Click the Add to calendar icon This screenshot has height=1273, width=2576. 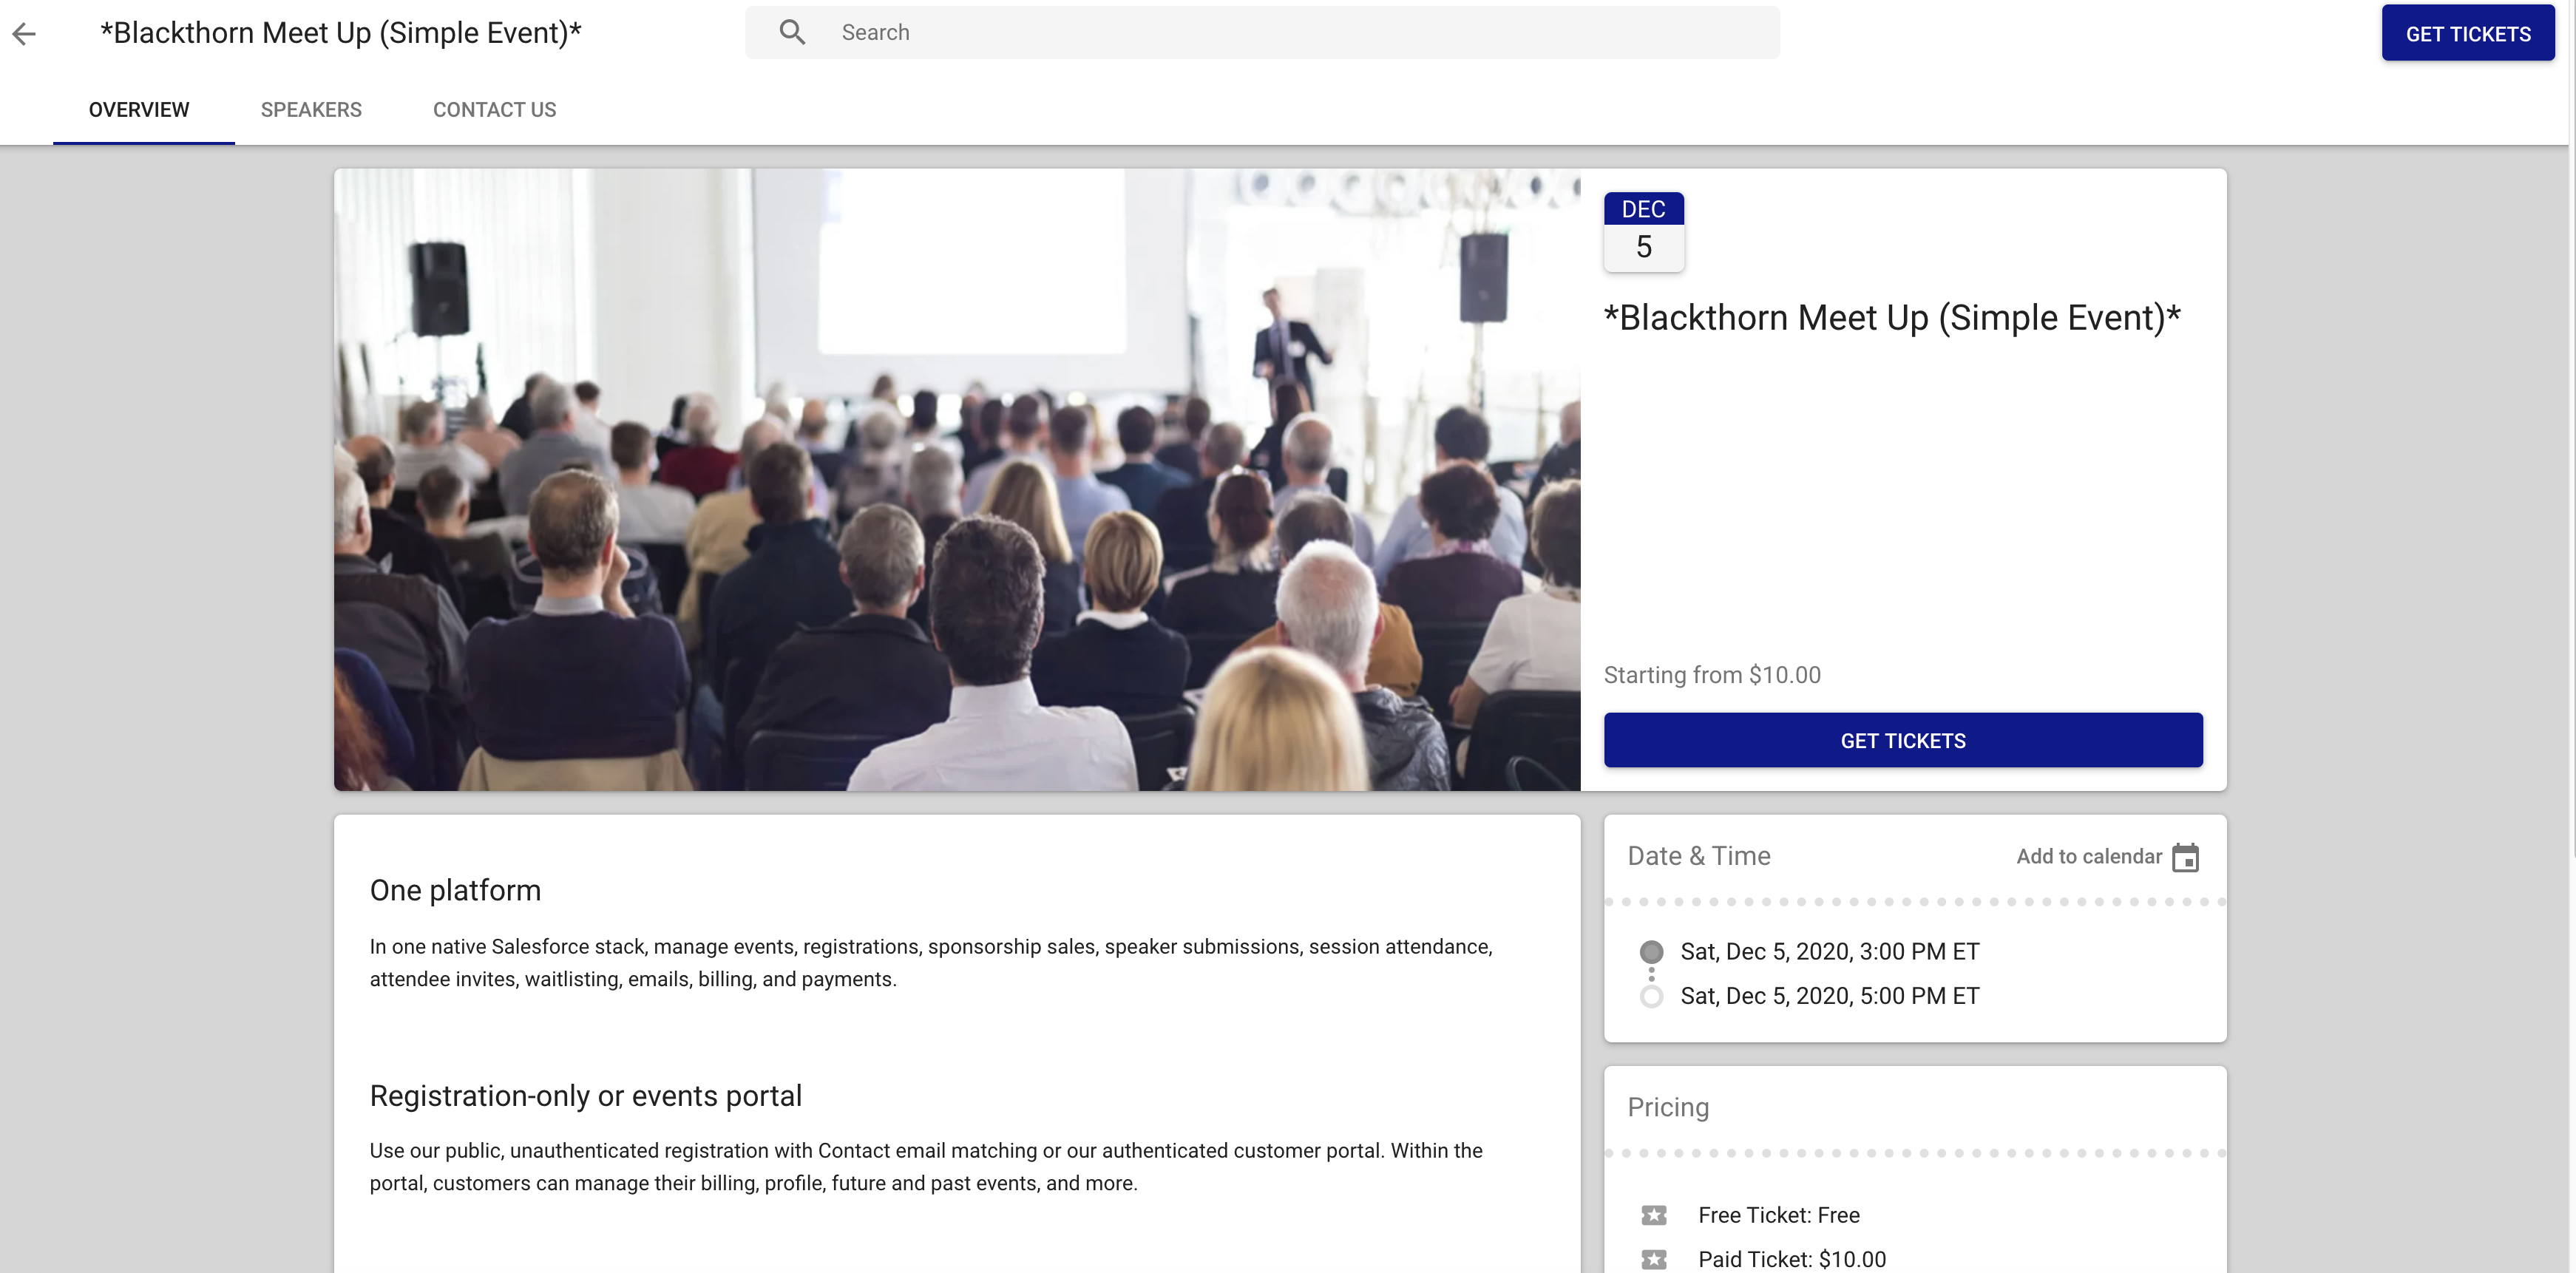click(x=2185, y=857)
